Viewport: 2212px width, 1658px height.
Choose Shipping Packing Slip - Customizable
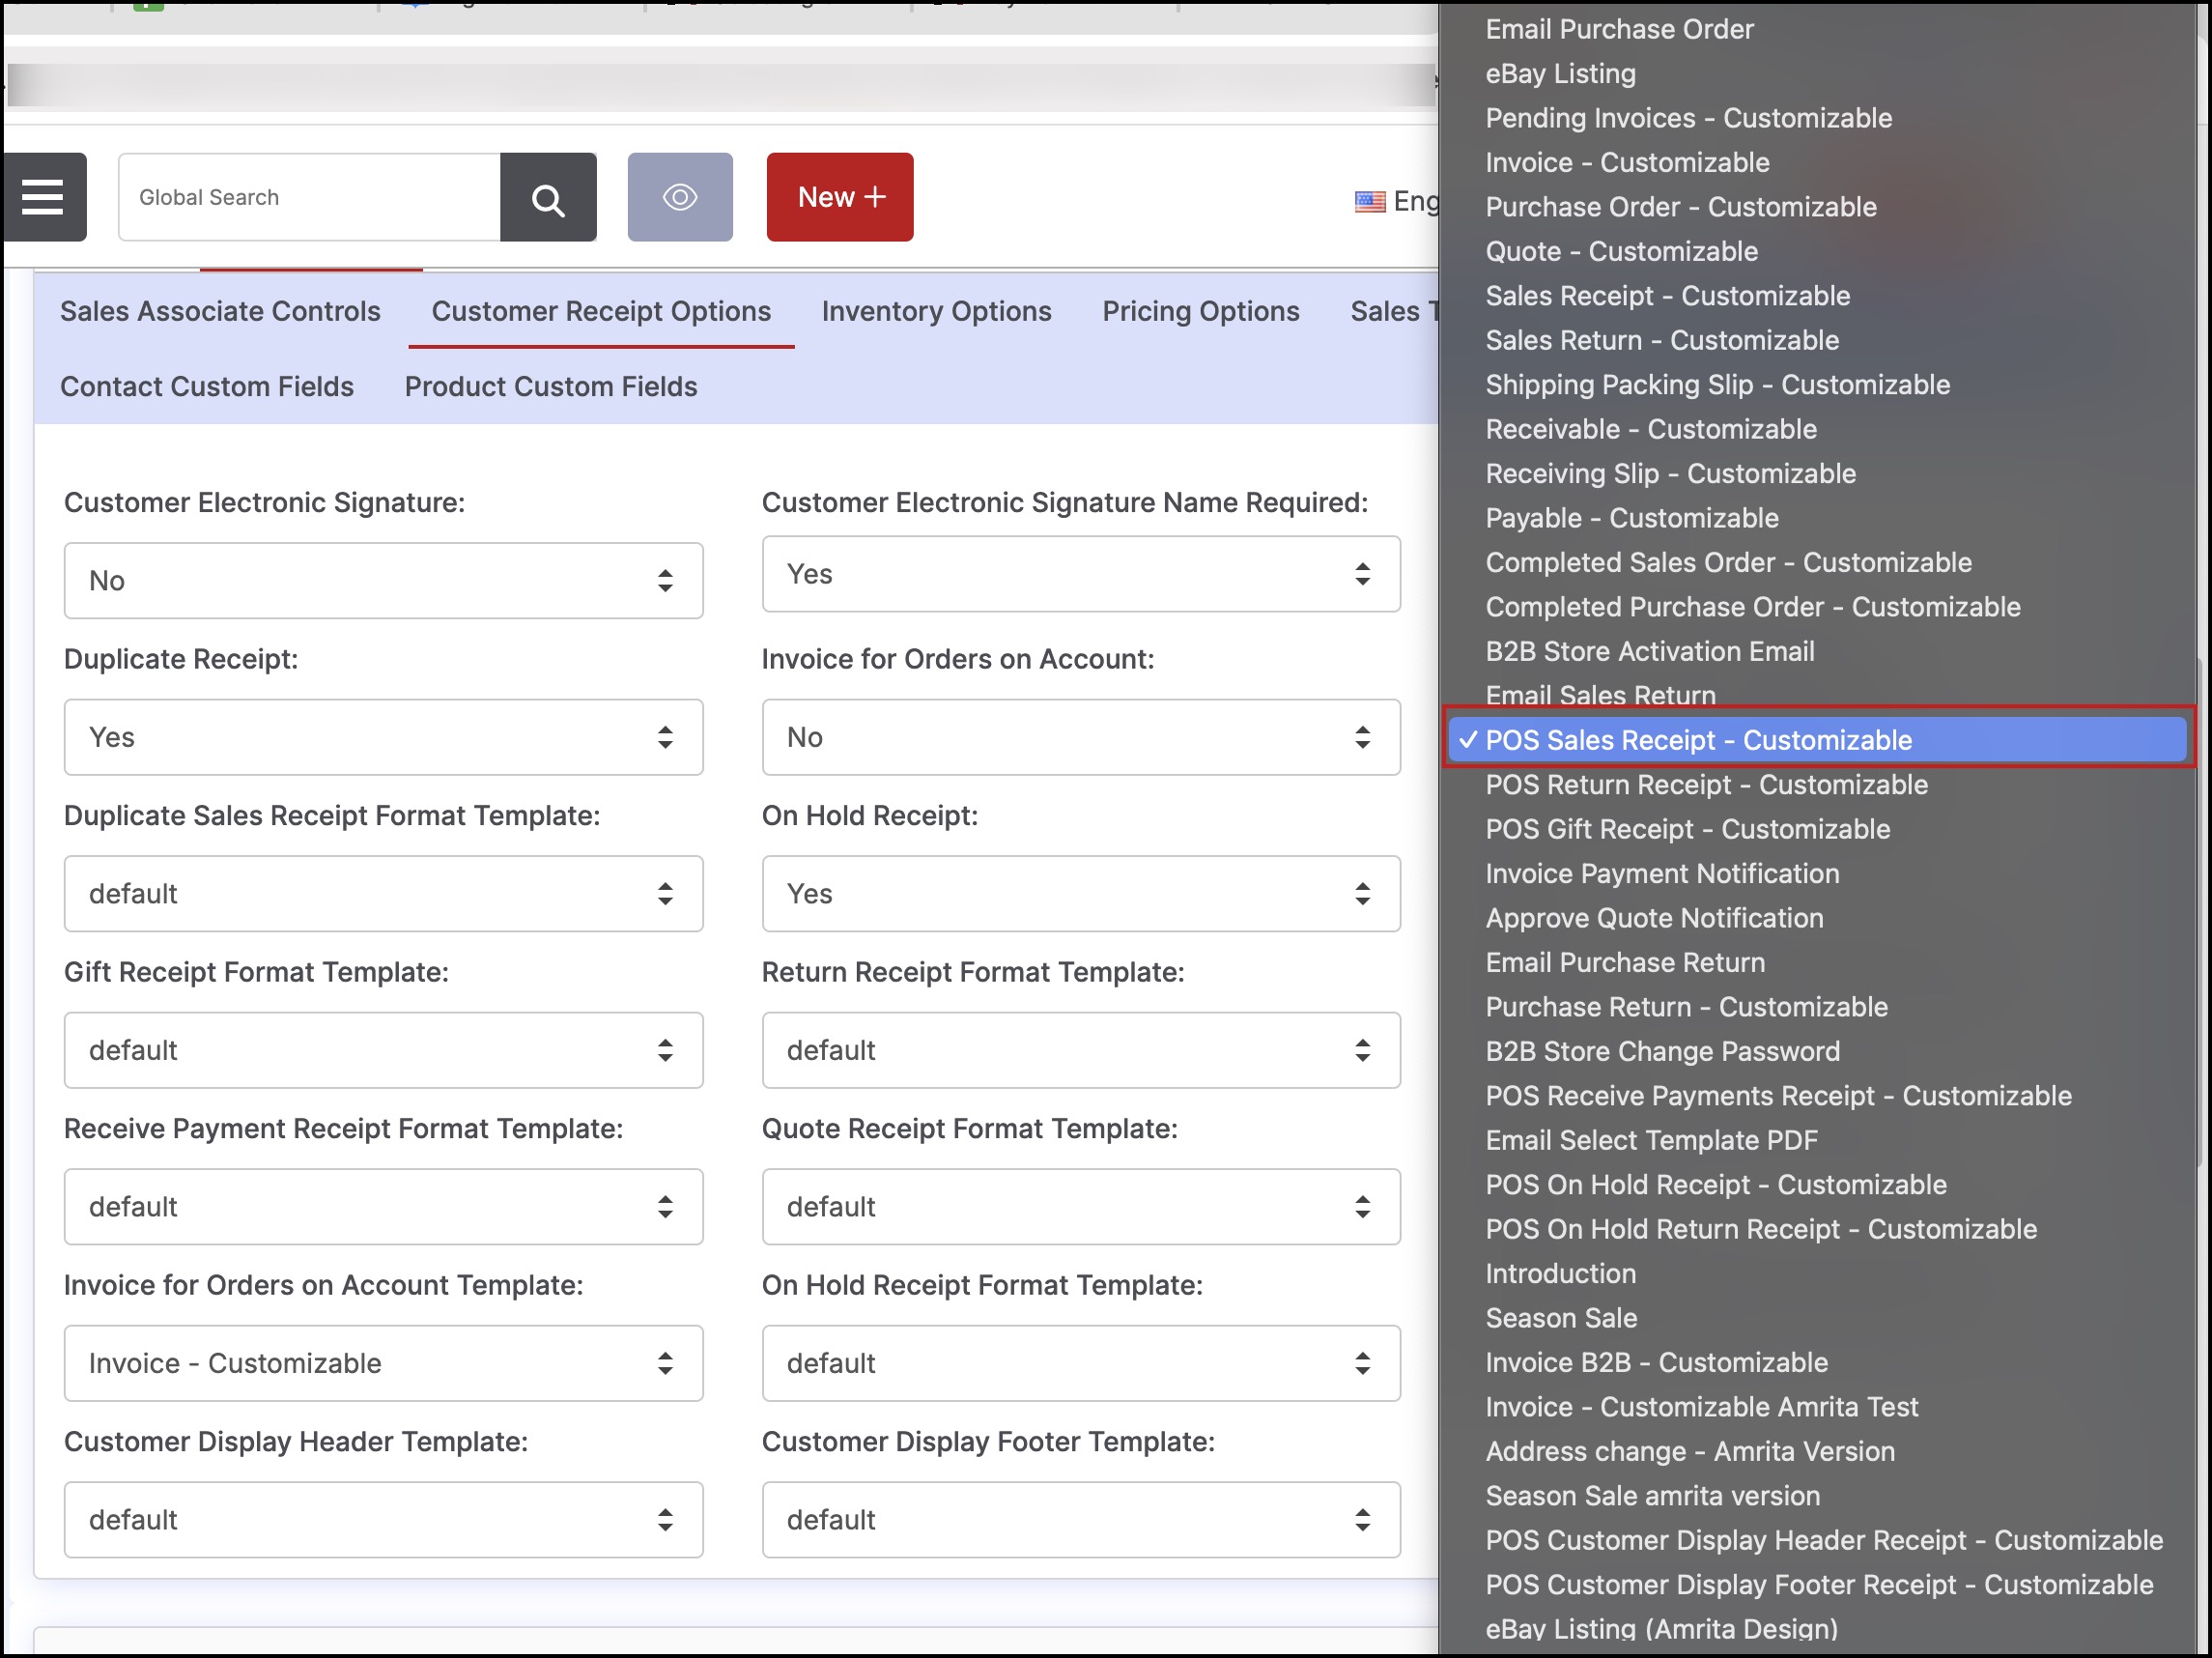[1818, 385]
